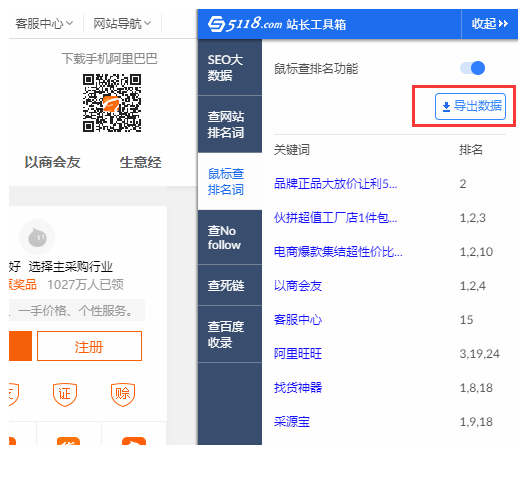526x481 pixels.
Task: Click ranking value 1,8,18
Action: 476,388
